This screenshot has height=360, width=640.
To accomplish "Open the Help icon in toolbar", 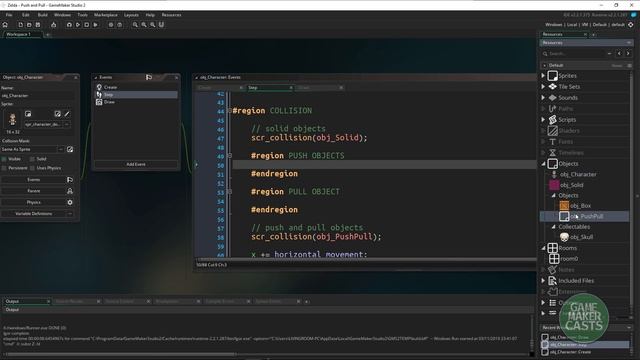I will 120,25.
